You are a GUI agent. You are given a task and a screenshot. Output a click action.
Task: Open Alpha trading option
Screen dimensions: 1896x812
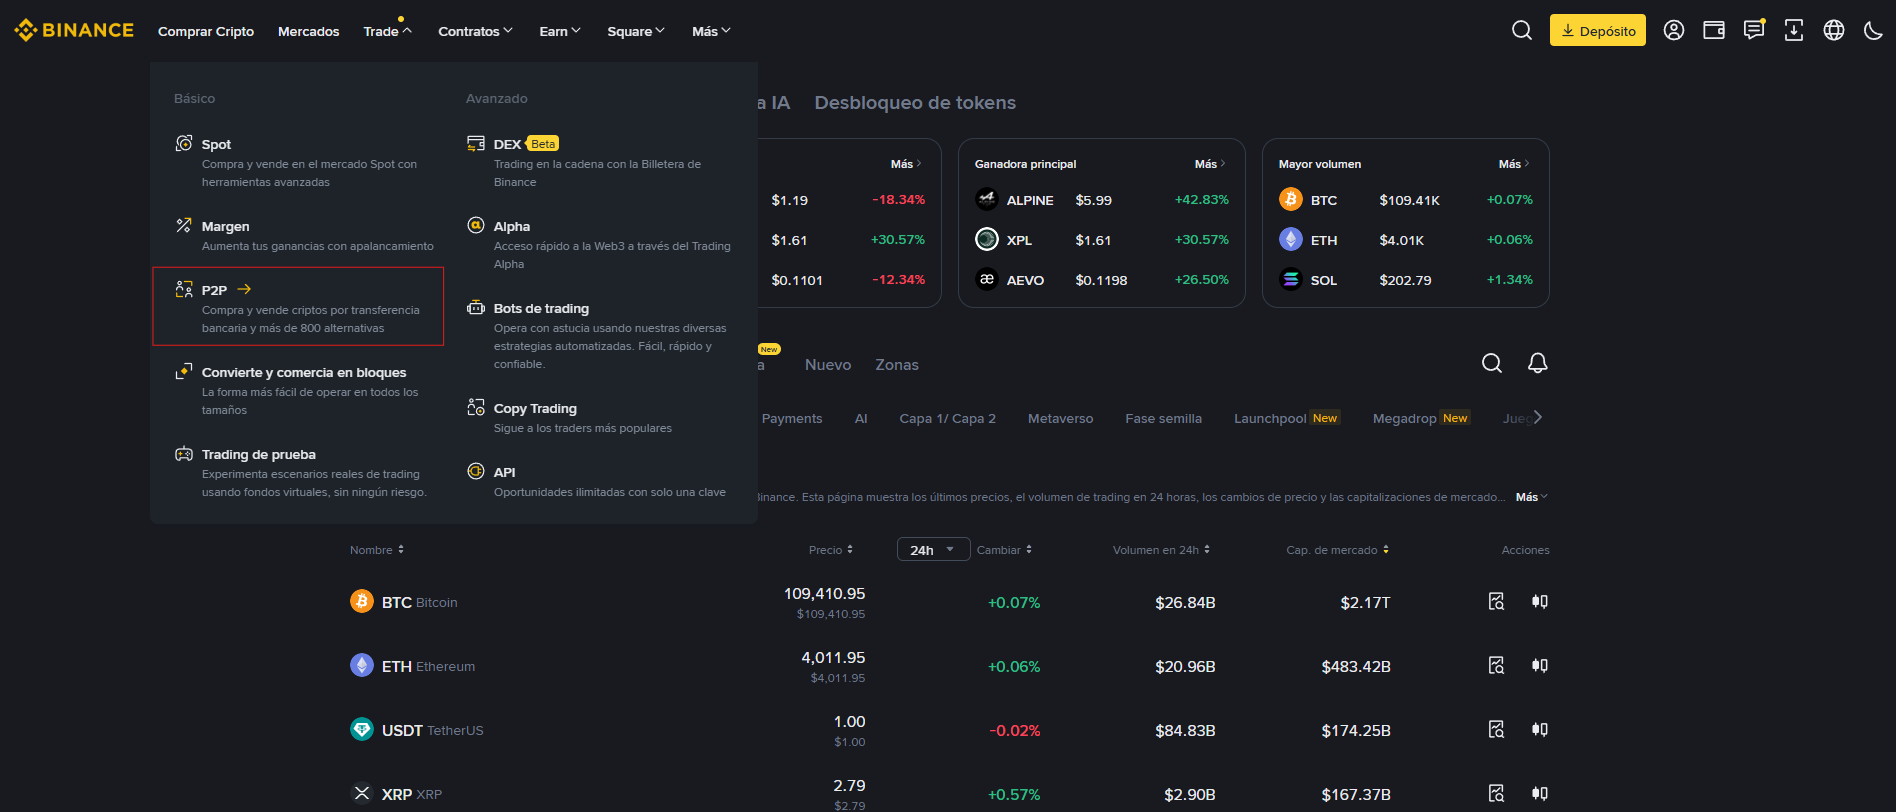[598, 244]
